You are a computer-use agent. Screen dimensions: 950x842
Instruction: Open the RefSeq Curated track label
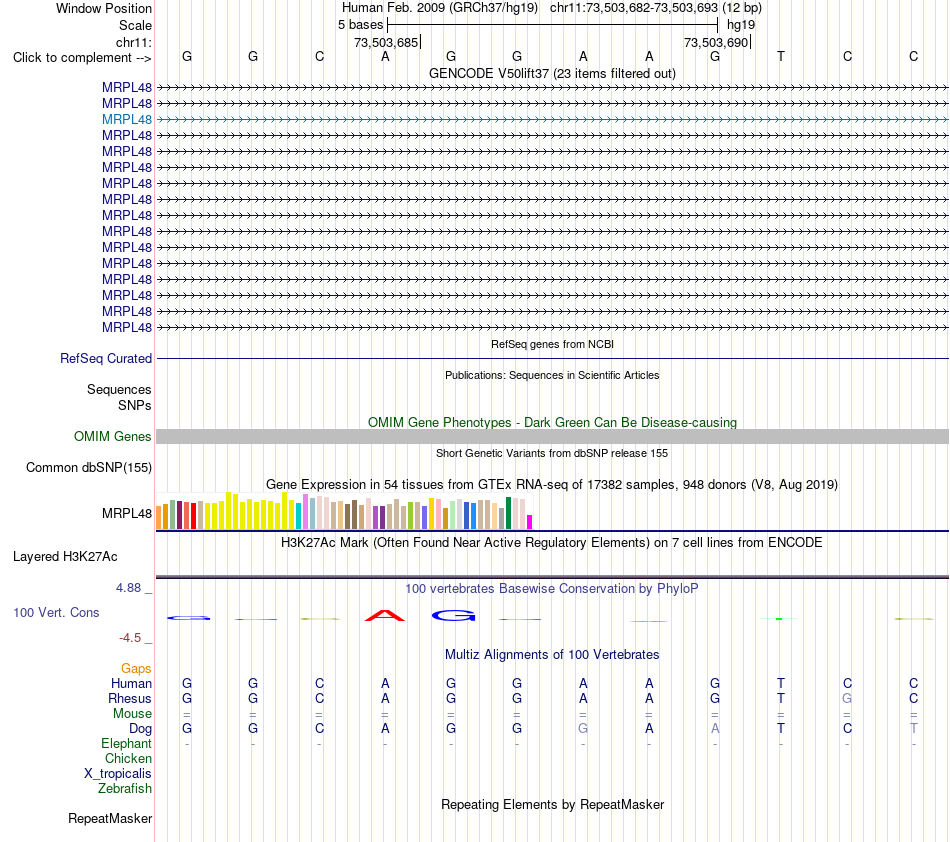coord(106,359)
